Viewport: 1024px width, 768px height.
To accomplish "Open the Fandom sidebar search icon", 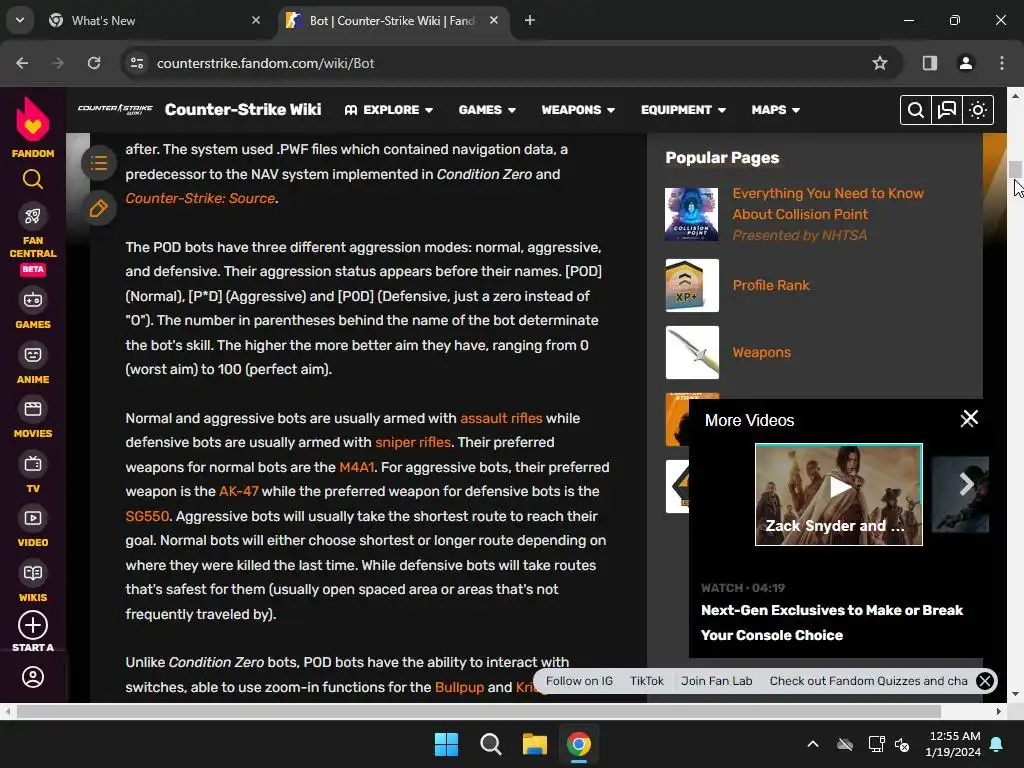I will coord(33,179).
